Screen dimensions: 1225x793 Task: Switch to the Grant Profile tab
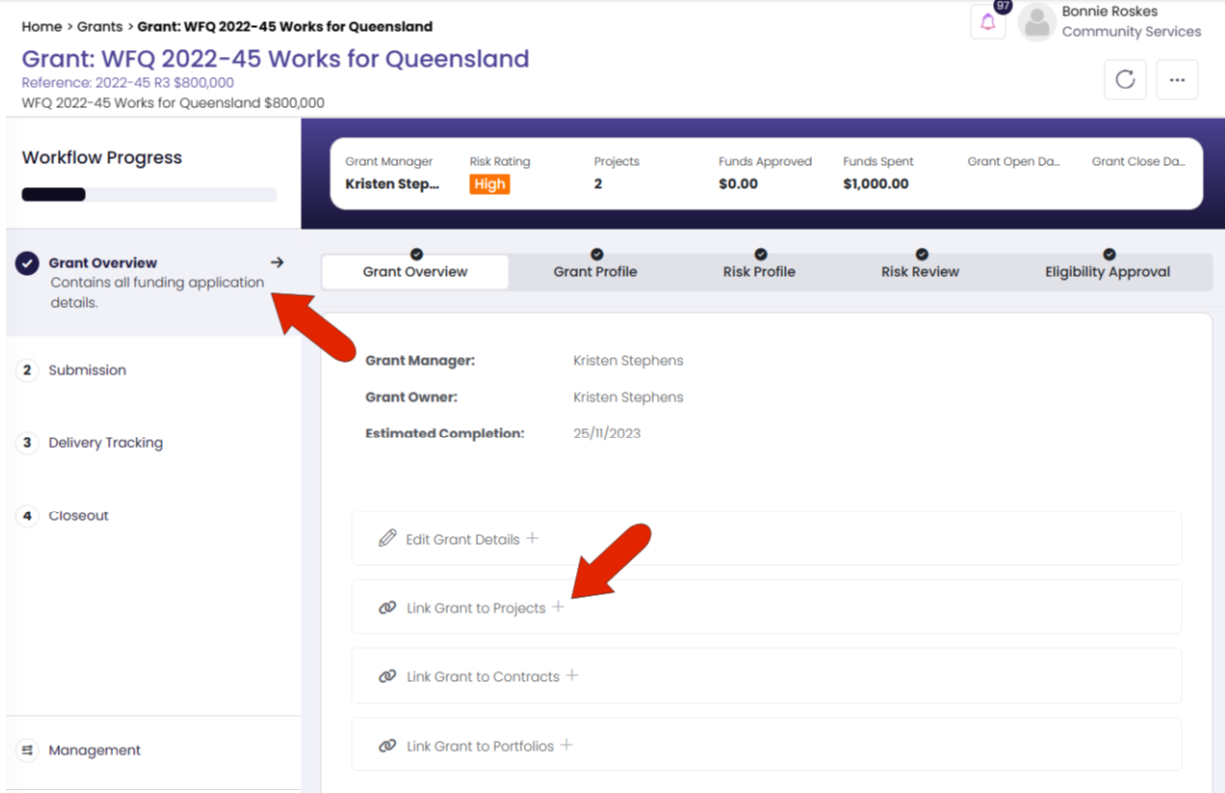coord(595,272)
